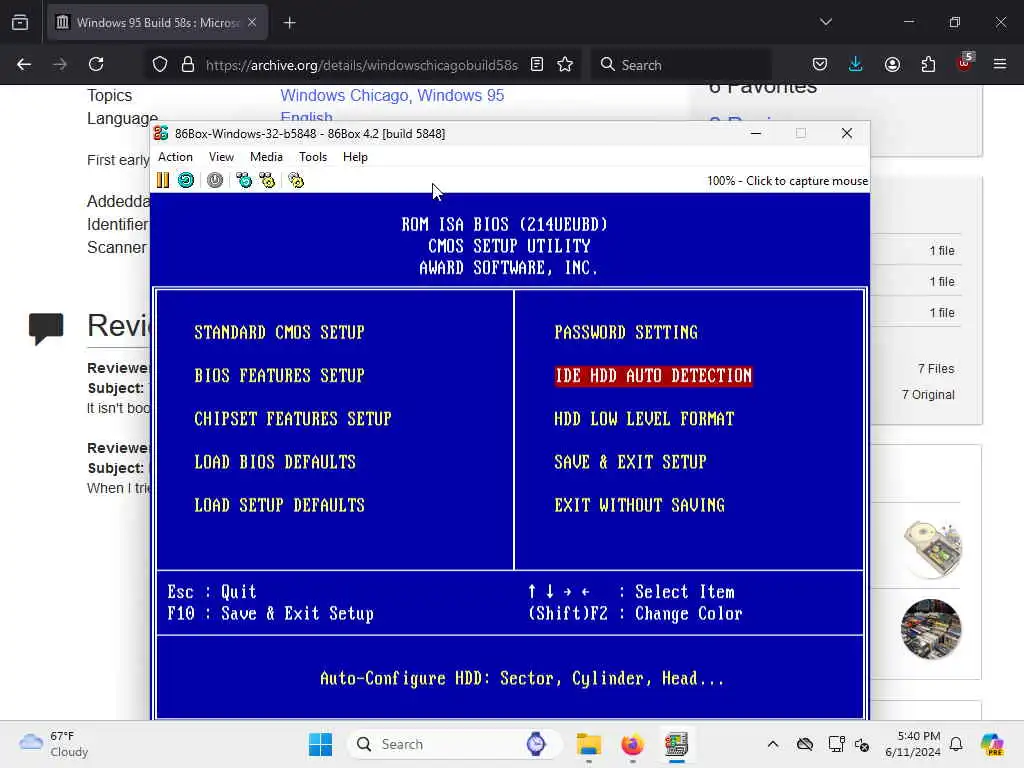Open Firefox hamburger application menu
The image size is (1024, 768).
coord(1000,64)
